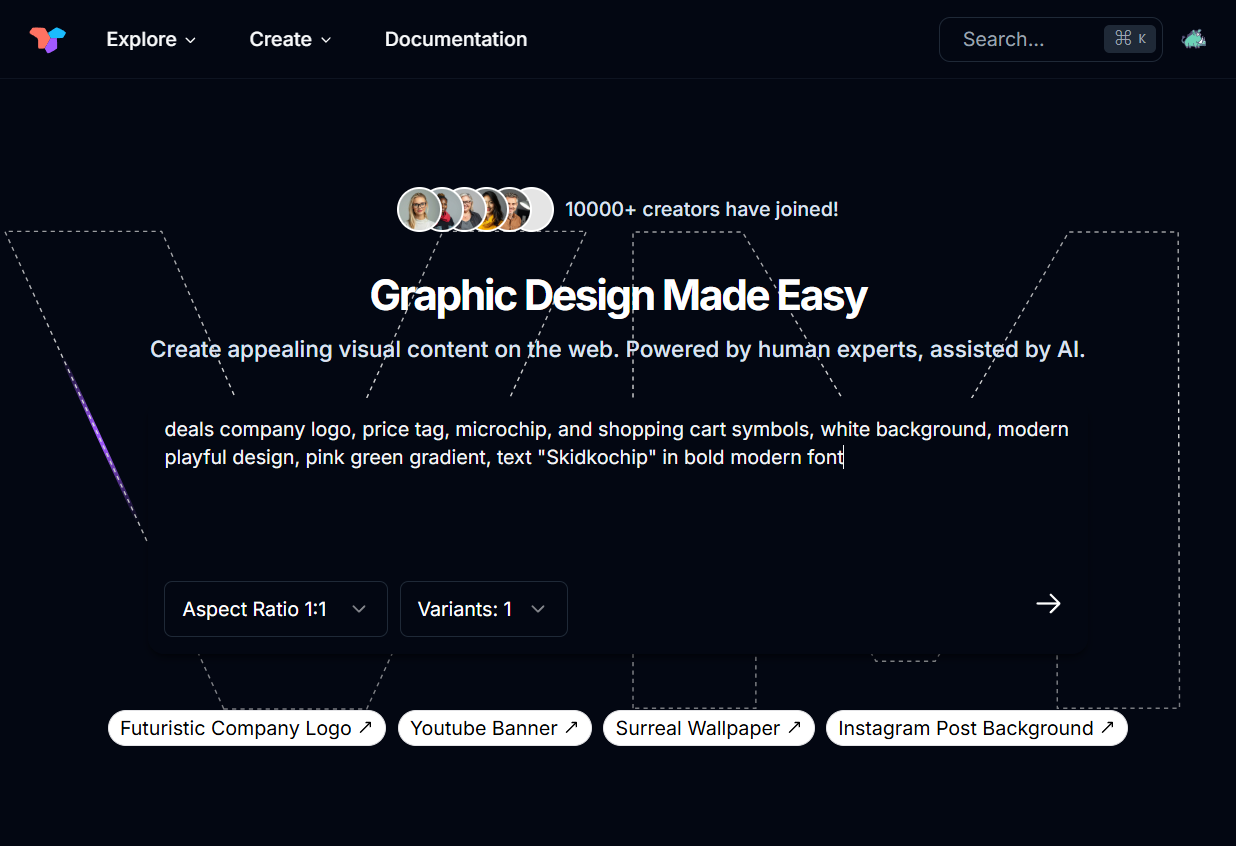Image resolution: width=1236 pixels, height=846 pixels.
Task: Click the arrow on Instagram Post Background chip
Action: point(1107,728)
